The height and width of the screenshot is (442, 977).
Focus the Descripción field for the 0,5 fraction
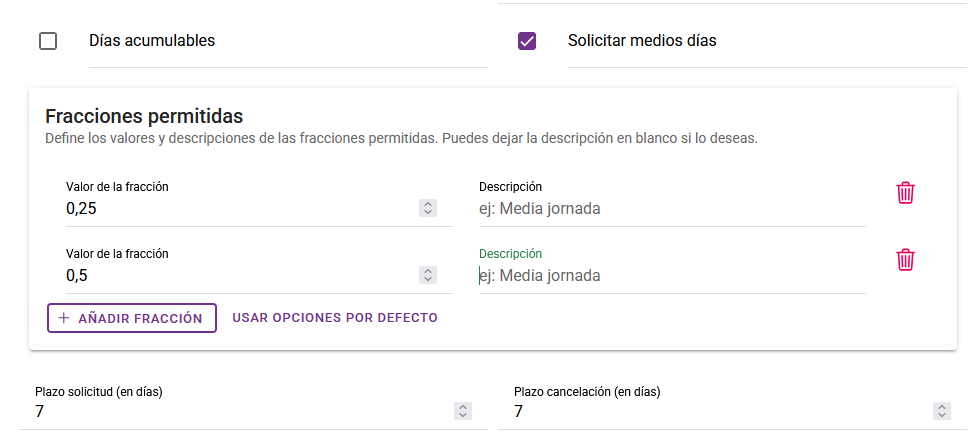pos(670,276)
